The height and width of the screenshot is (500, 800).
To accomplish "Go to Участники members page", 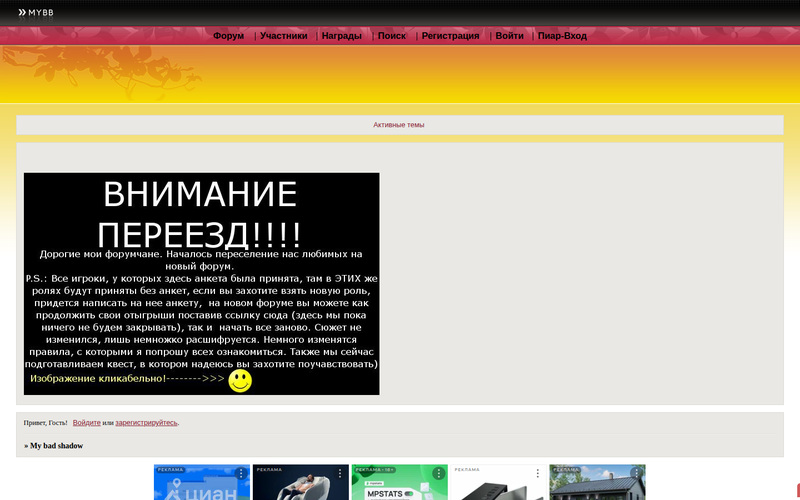I will click(x=283, y=36).
